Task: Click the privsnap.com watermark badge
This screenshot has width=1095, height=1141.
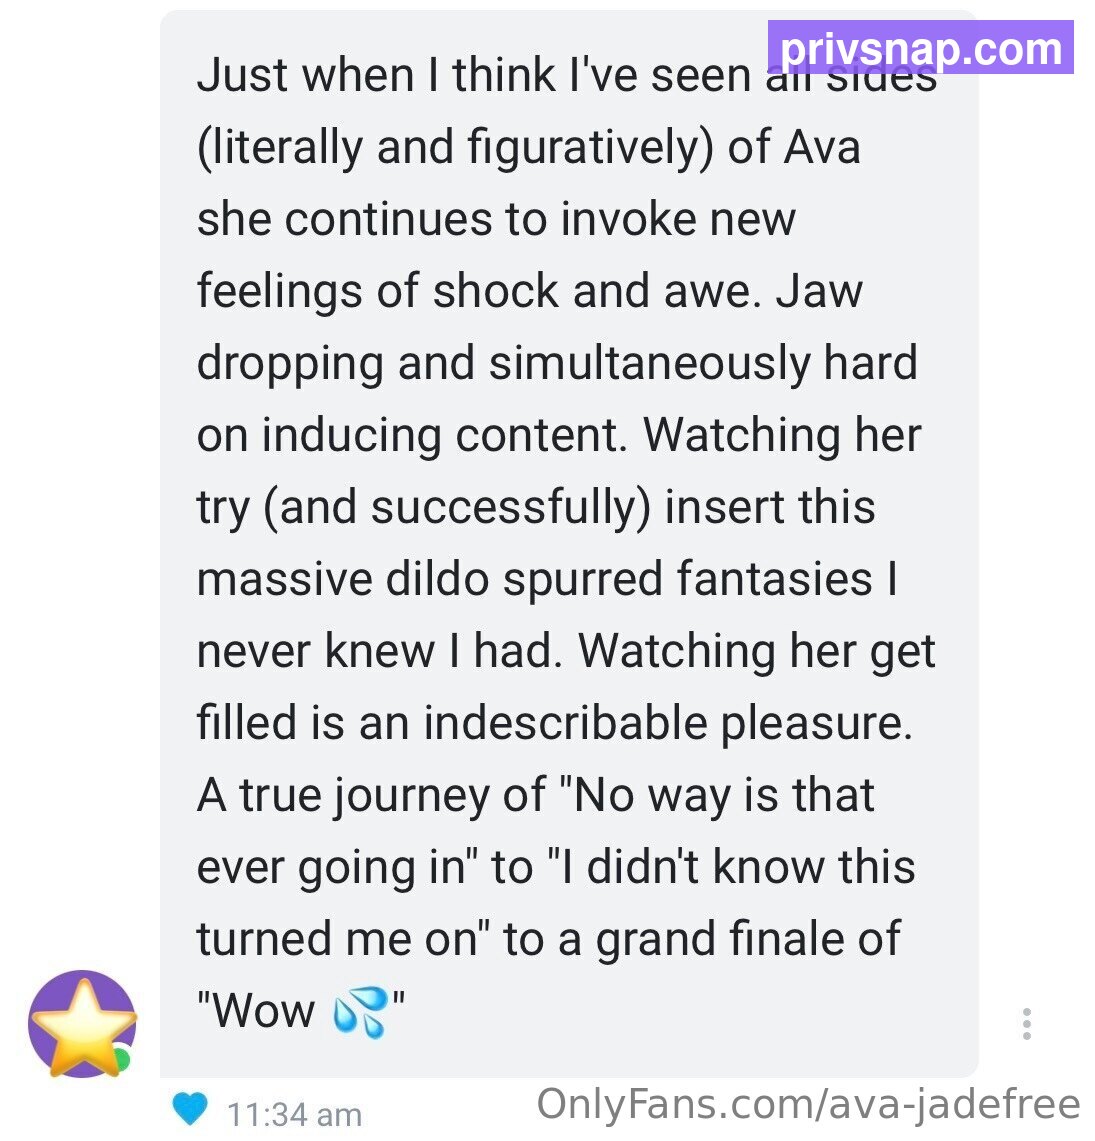Action: (920, 48)
